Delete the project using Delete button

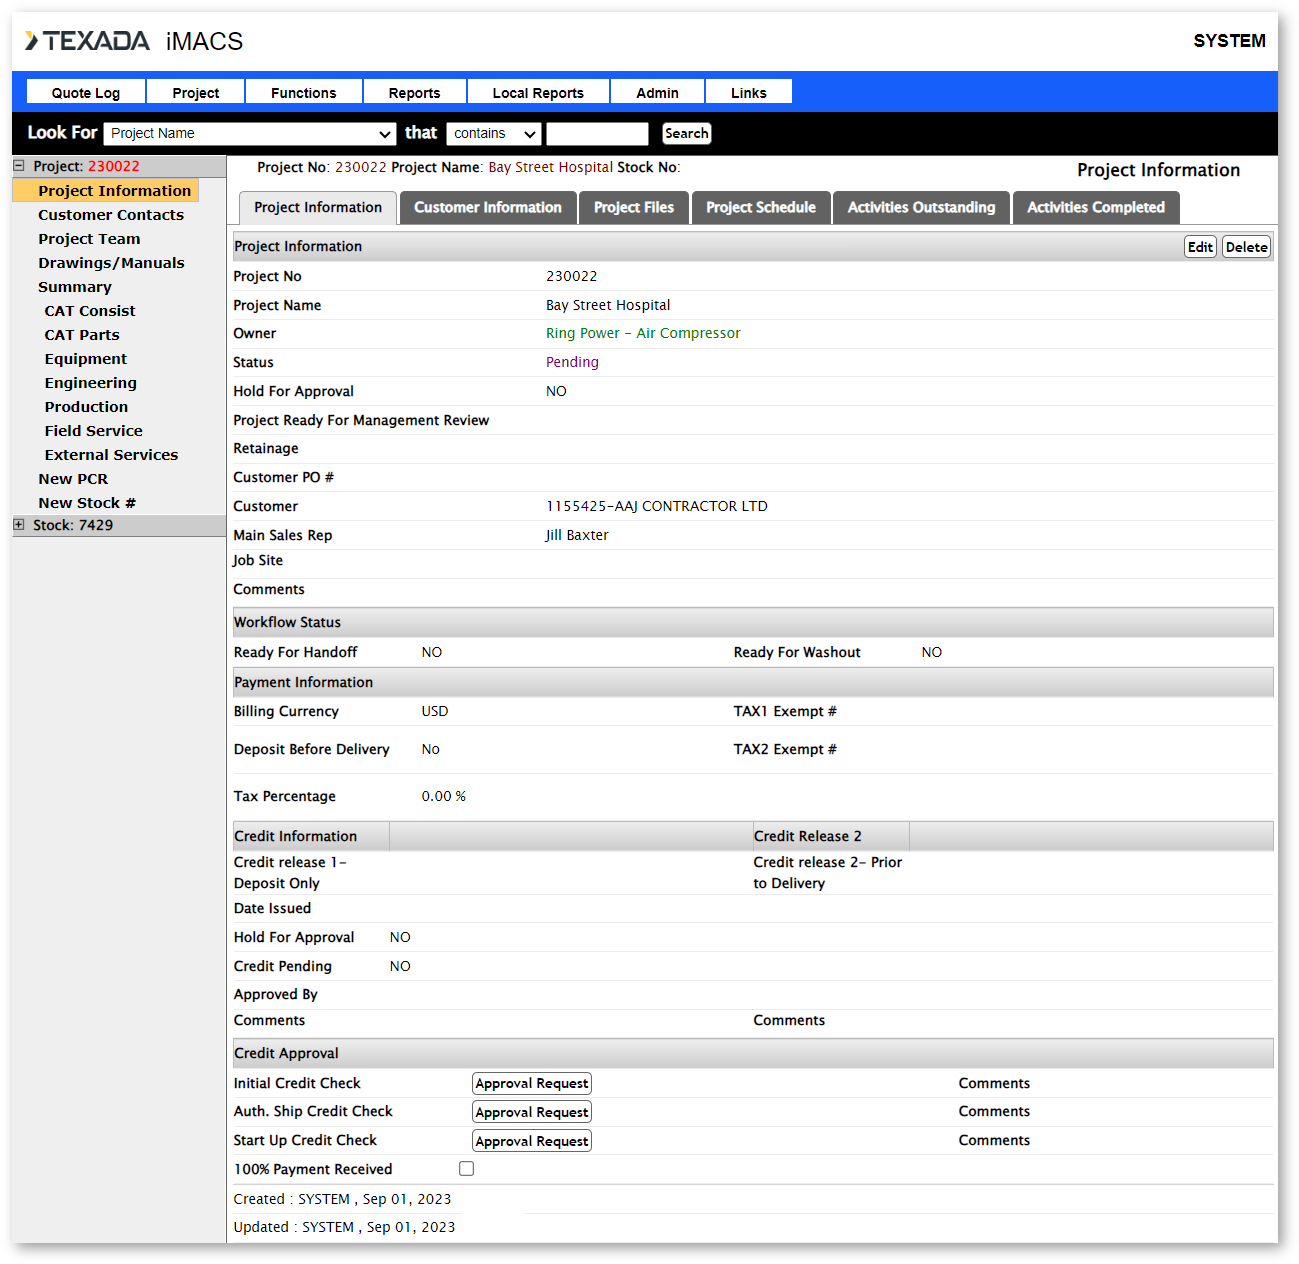[x=1246, y=247]
